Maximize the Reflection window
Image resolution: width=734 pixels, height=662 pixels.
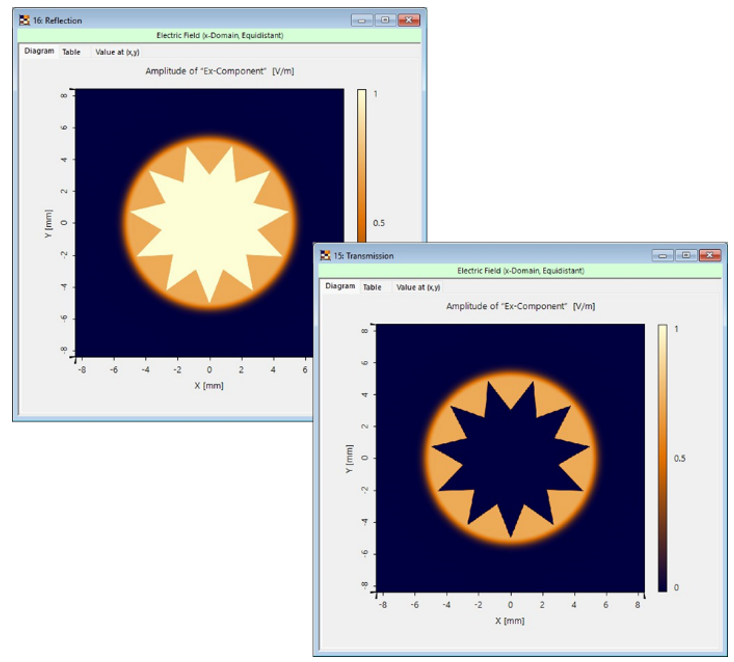(x=384, y=20)
